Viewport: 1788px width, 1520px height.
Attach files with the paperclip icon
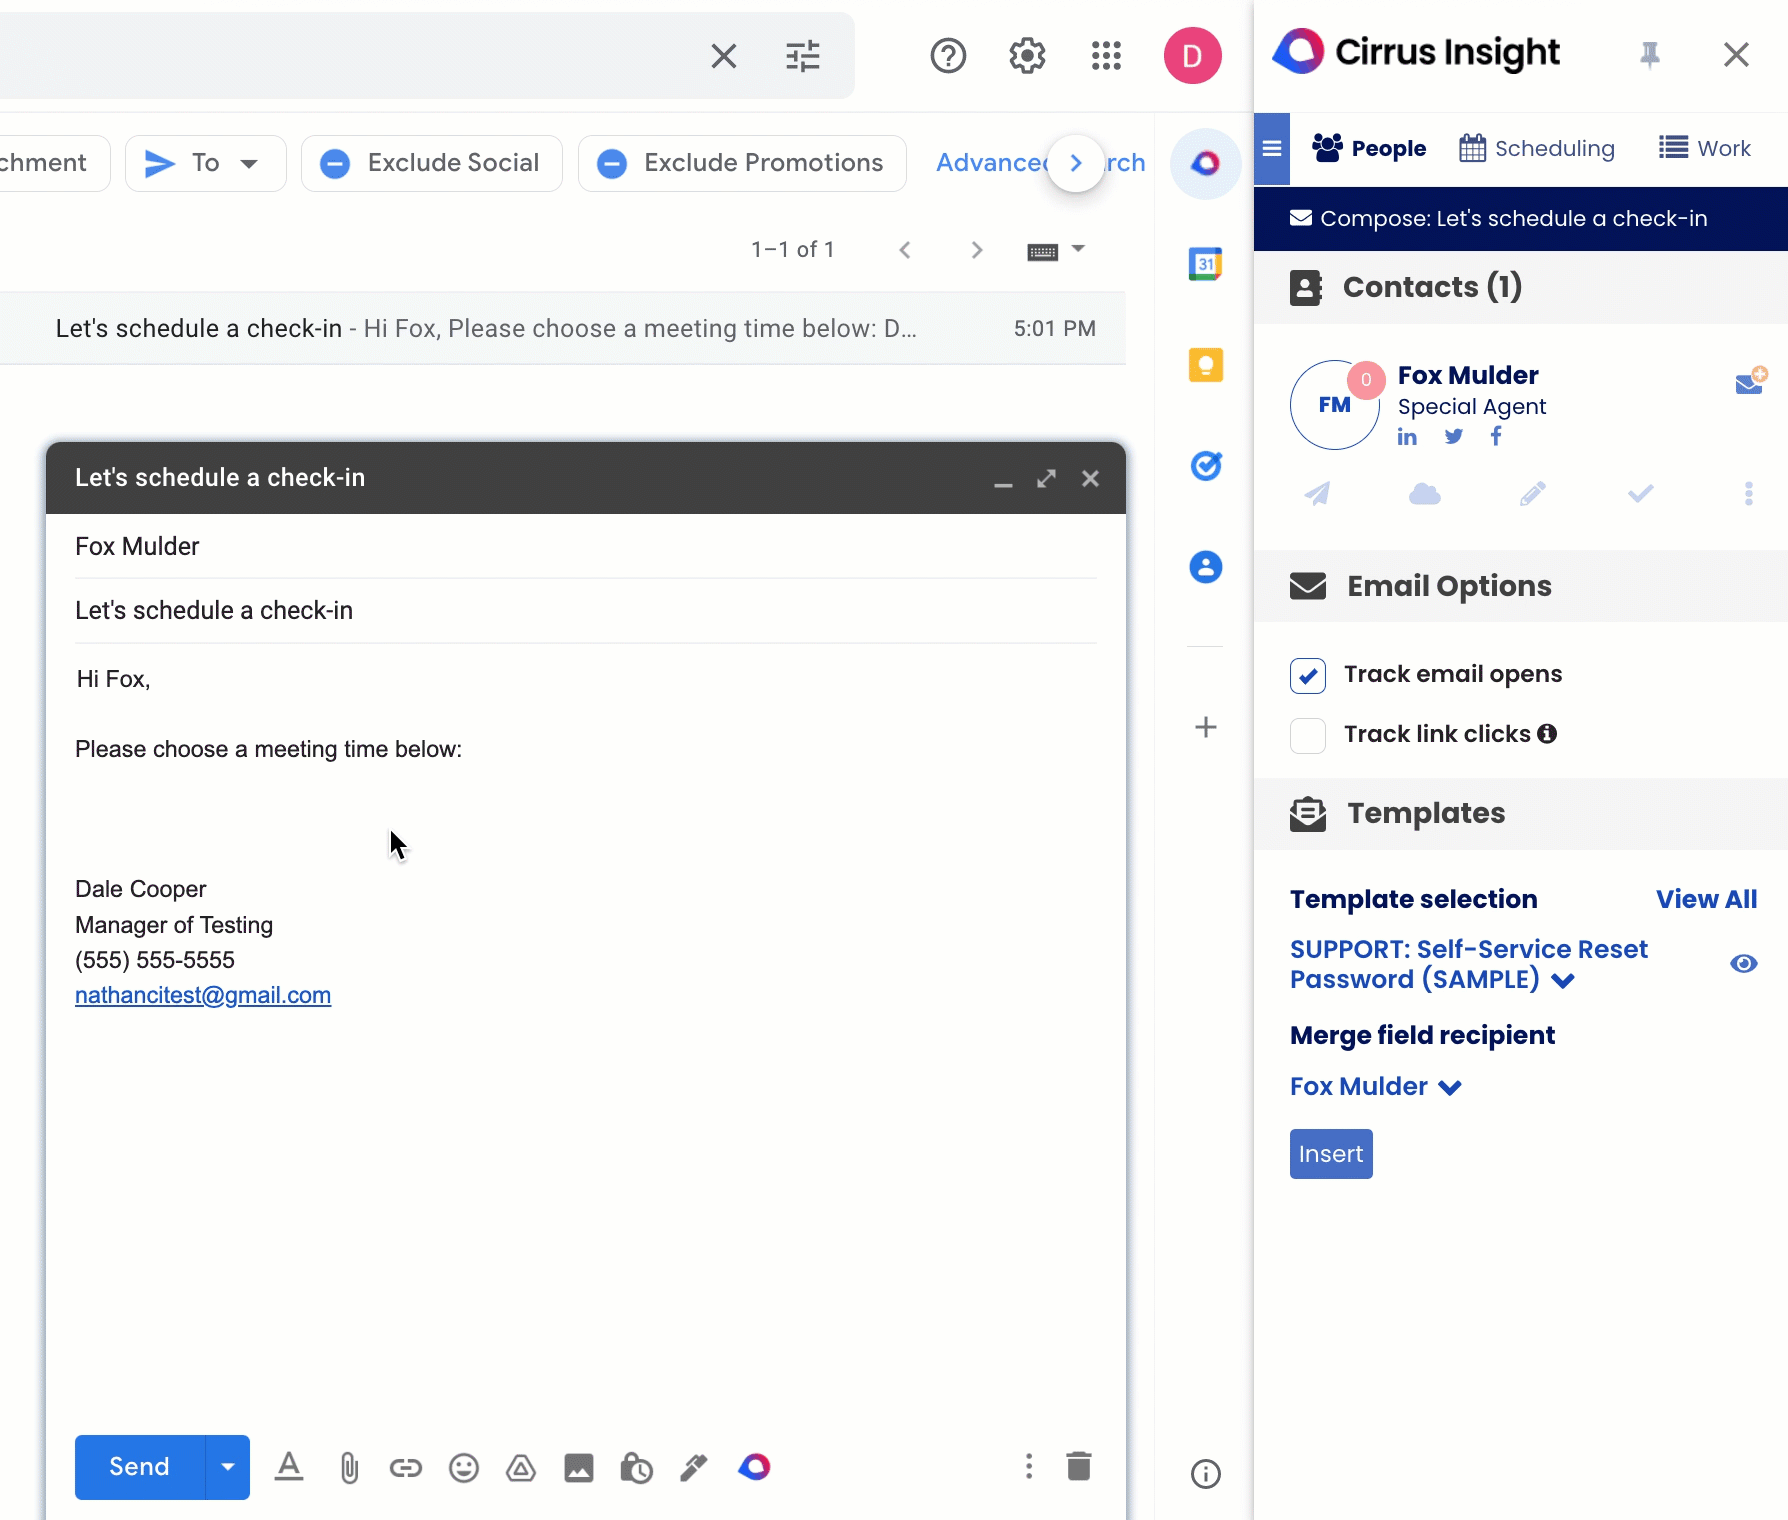[349, 1468]
